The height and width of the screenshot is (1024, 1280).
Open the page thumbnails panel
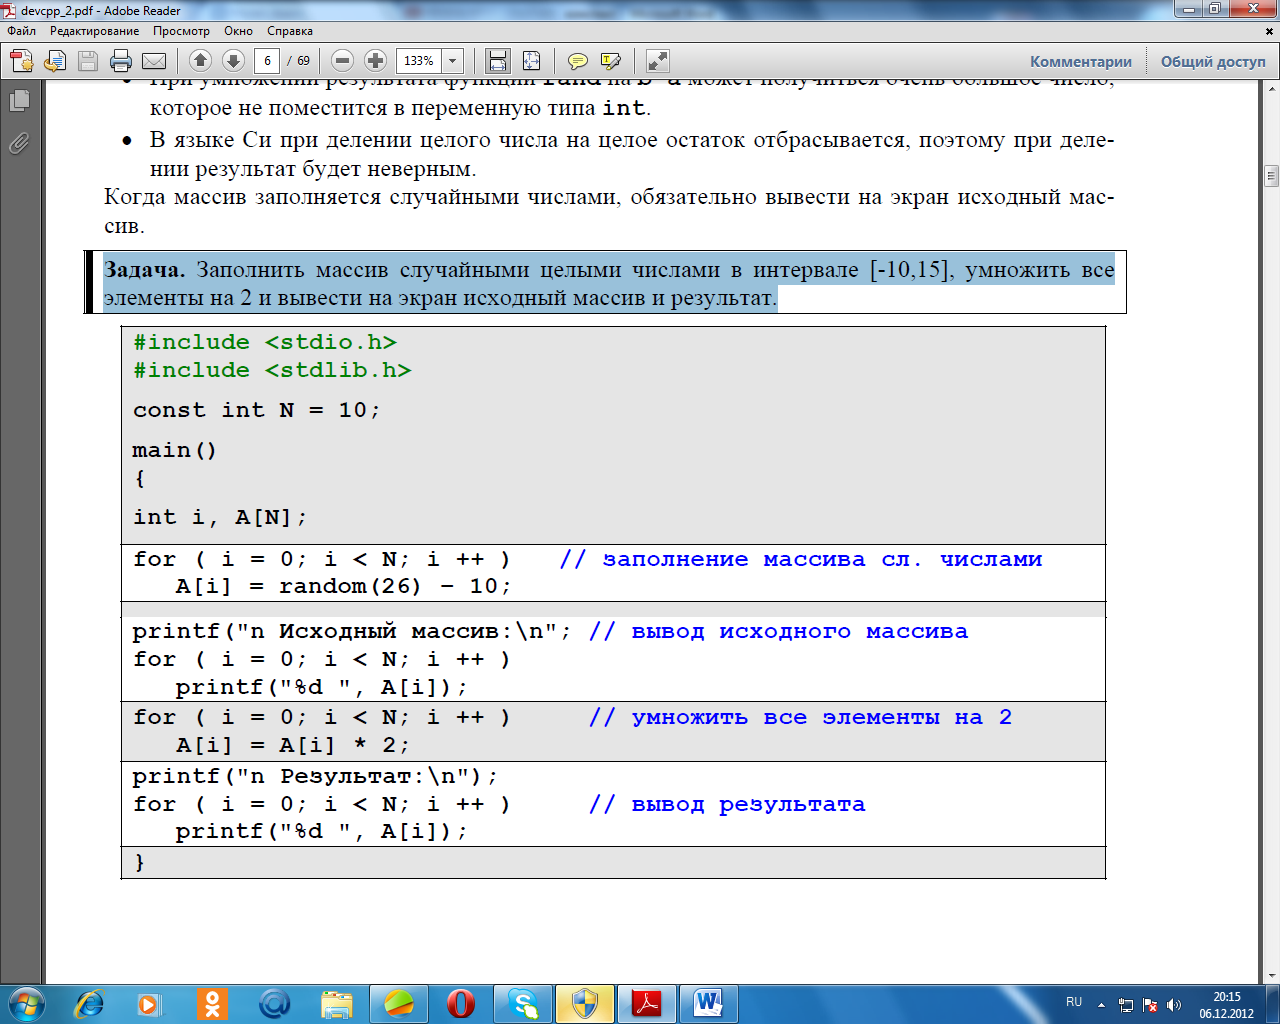[19, 100]
